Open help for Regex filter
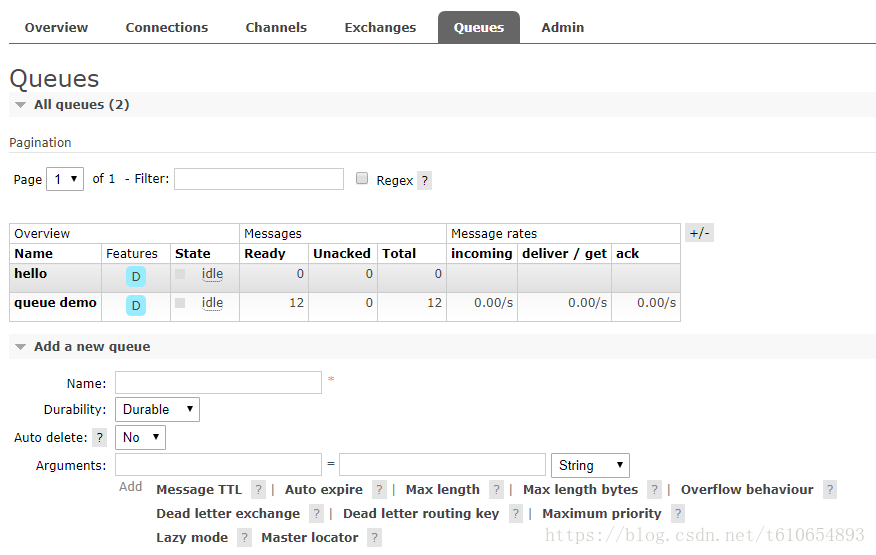Viewport: 876px width, 555px height. tap(425, 181)
